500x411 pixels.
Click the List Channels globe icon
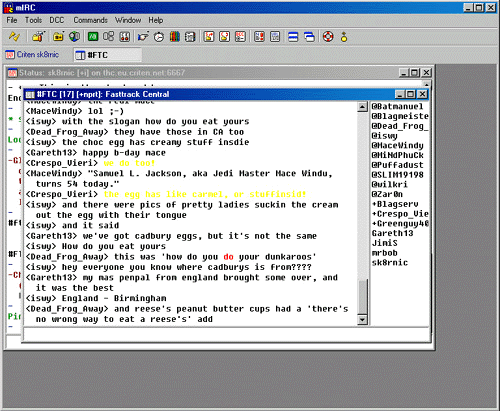tap(74, 36)
